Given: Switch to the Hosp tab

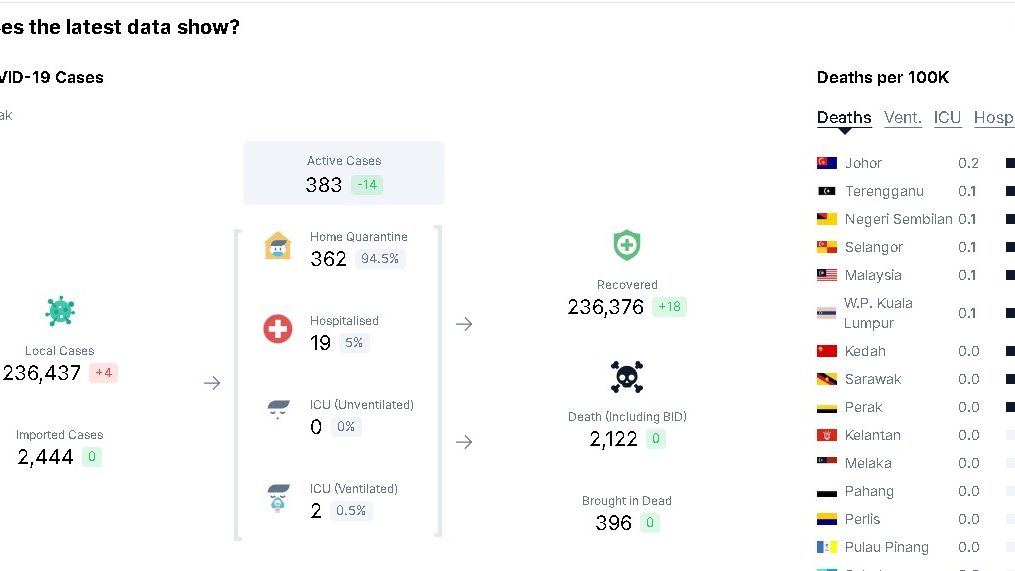Looking at the screenshot, I should 993,118.
